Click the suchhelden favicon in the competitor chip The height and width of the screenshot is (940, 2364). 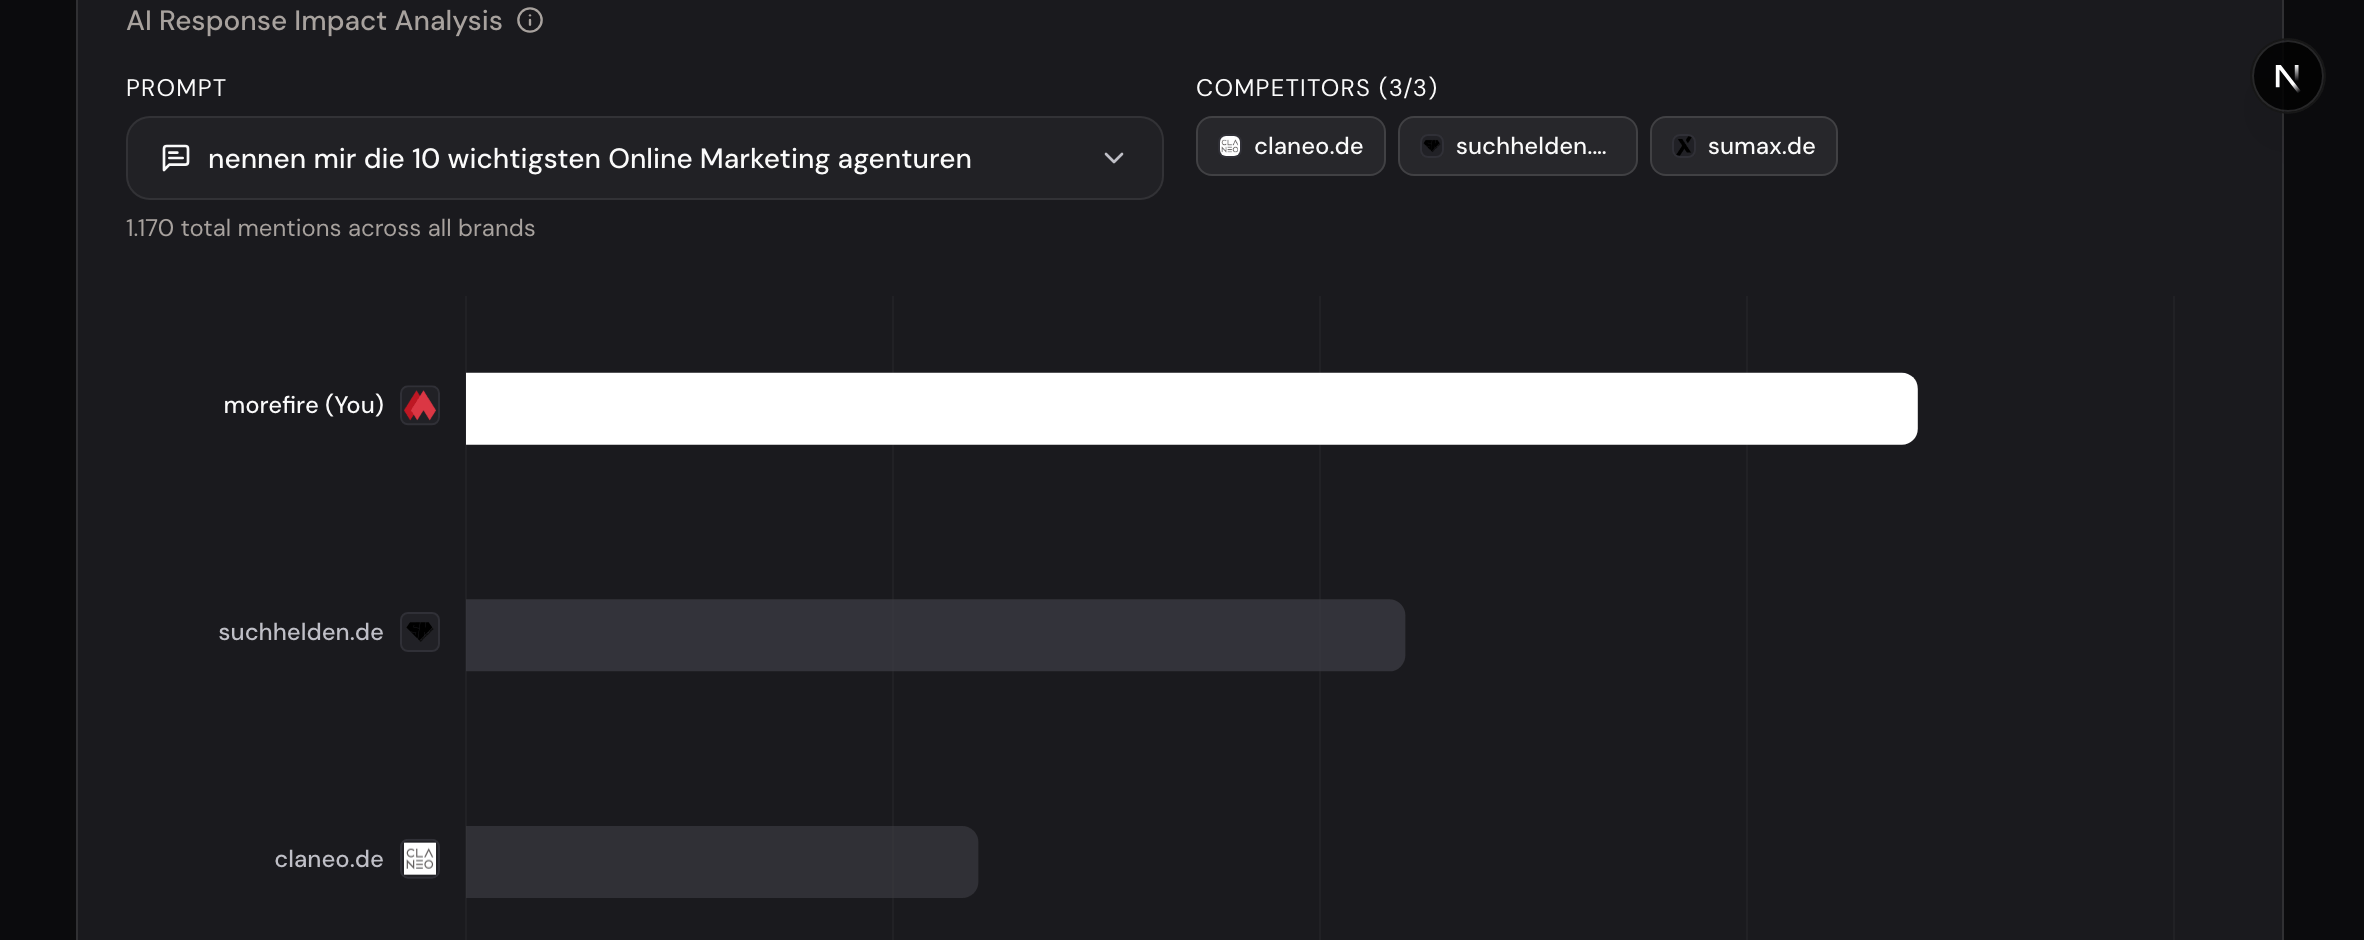[x=1432, y=146]
